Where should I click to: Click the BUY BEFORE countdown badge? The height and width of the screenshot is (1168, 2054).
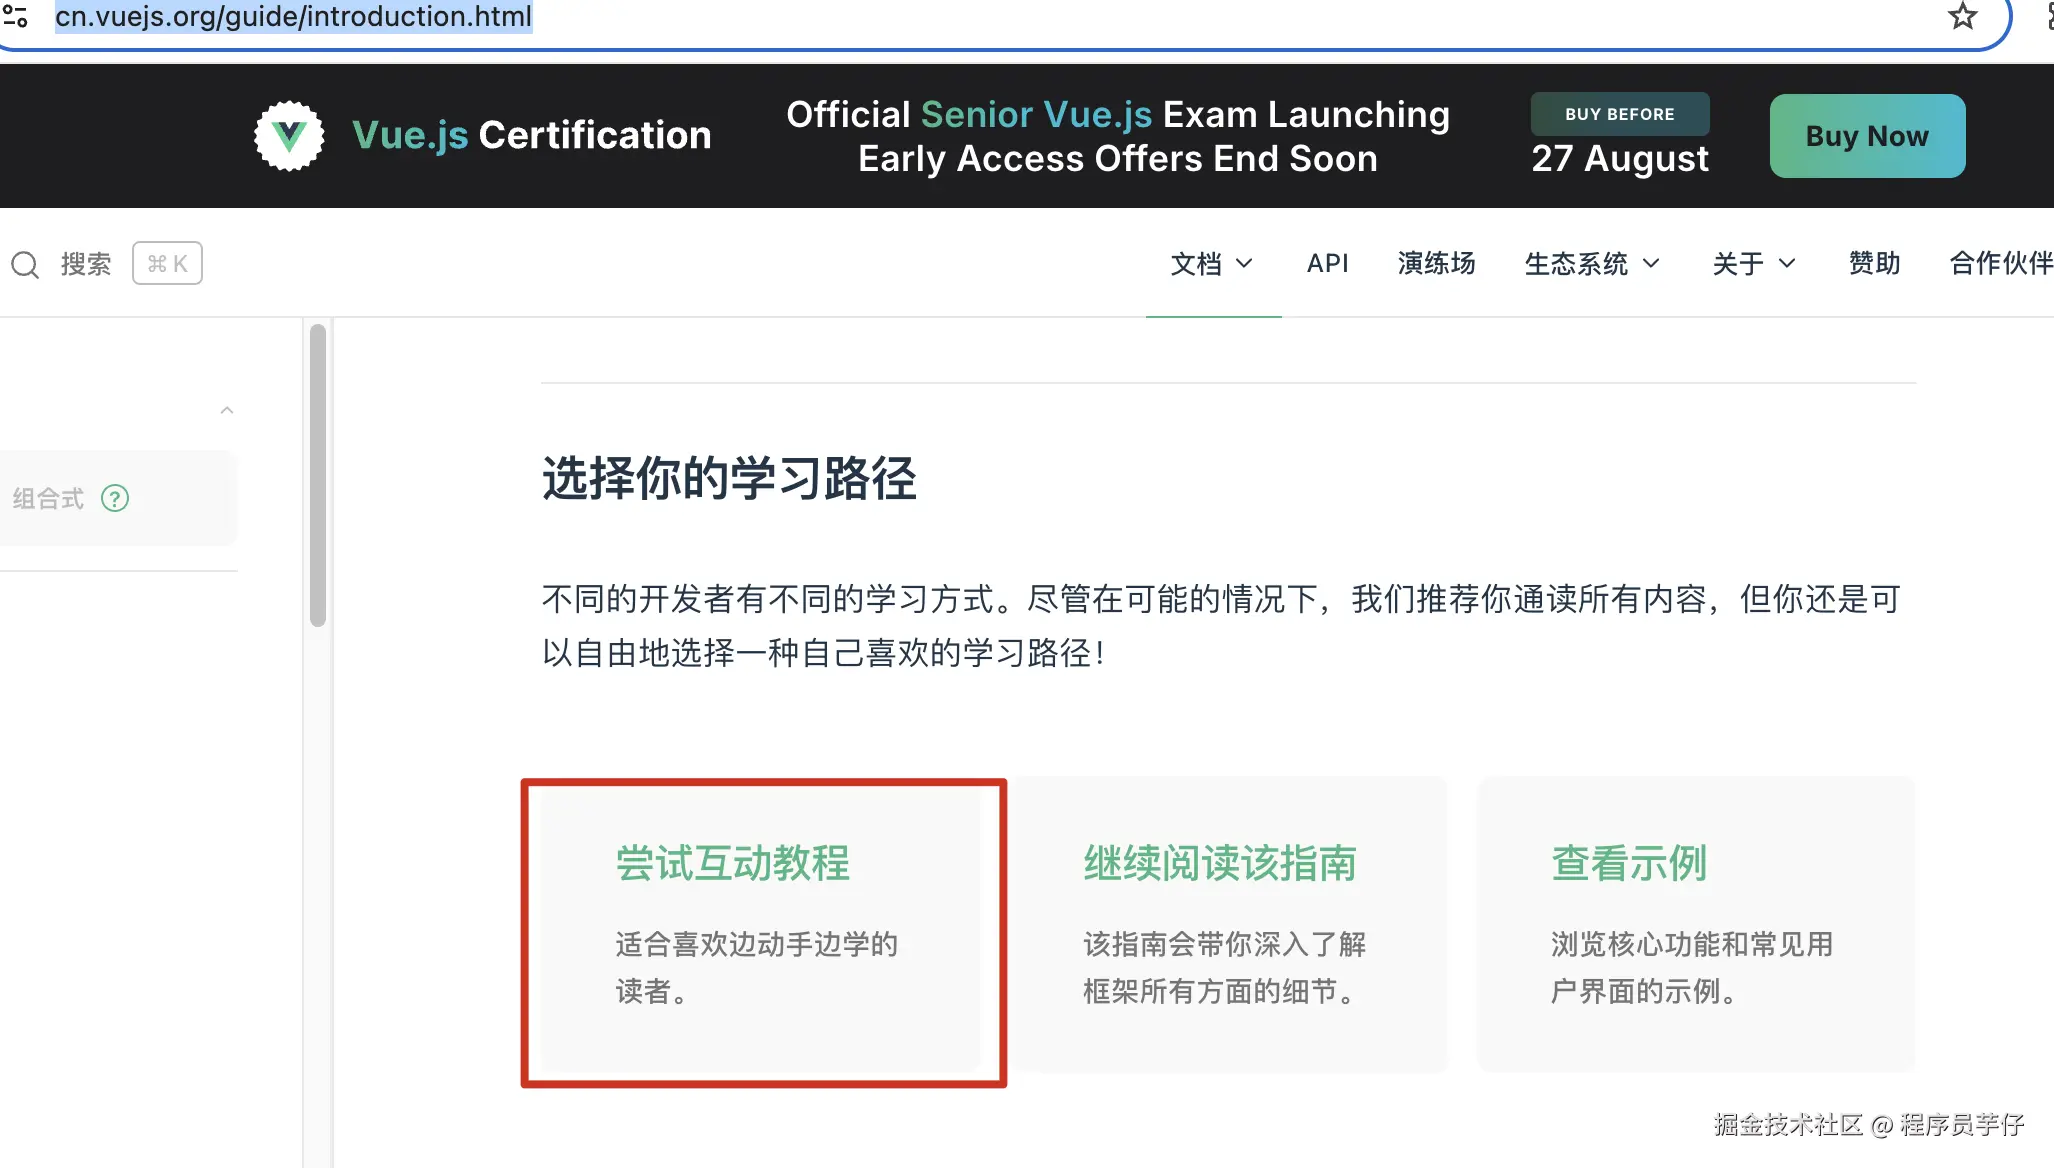(1620, 113)
